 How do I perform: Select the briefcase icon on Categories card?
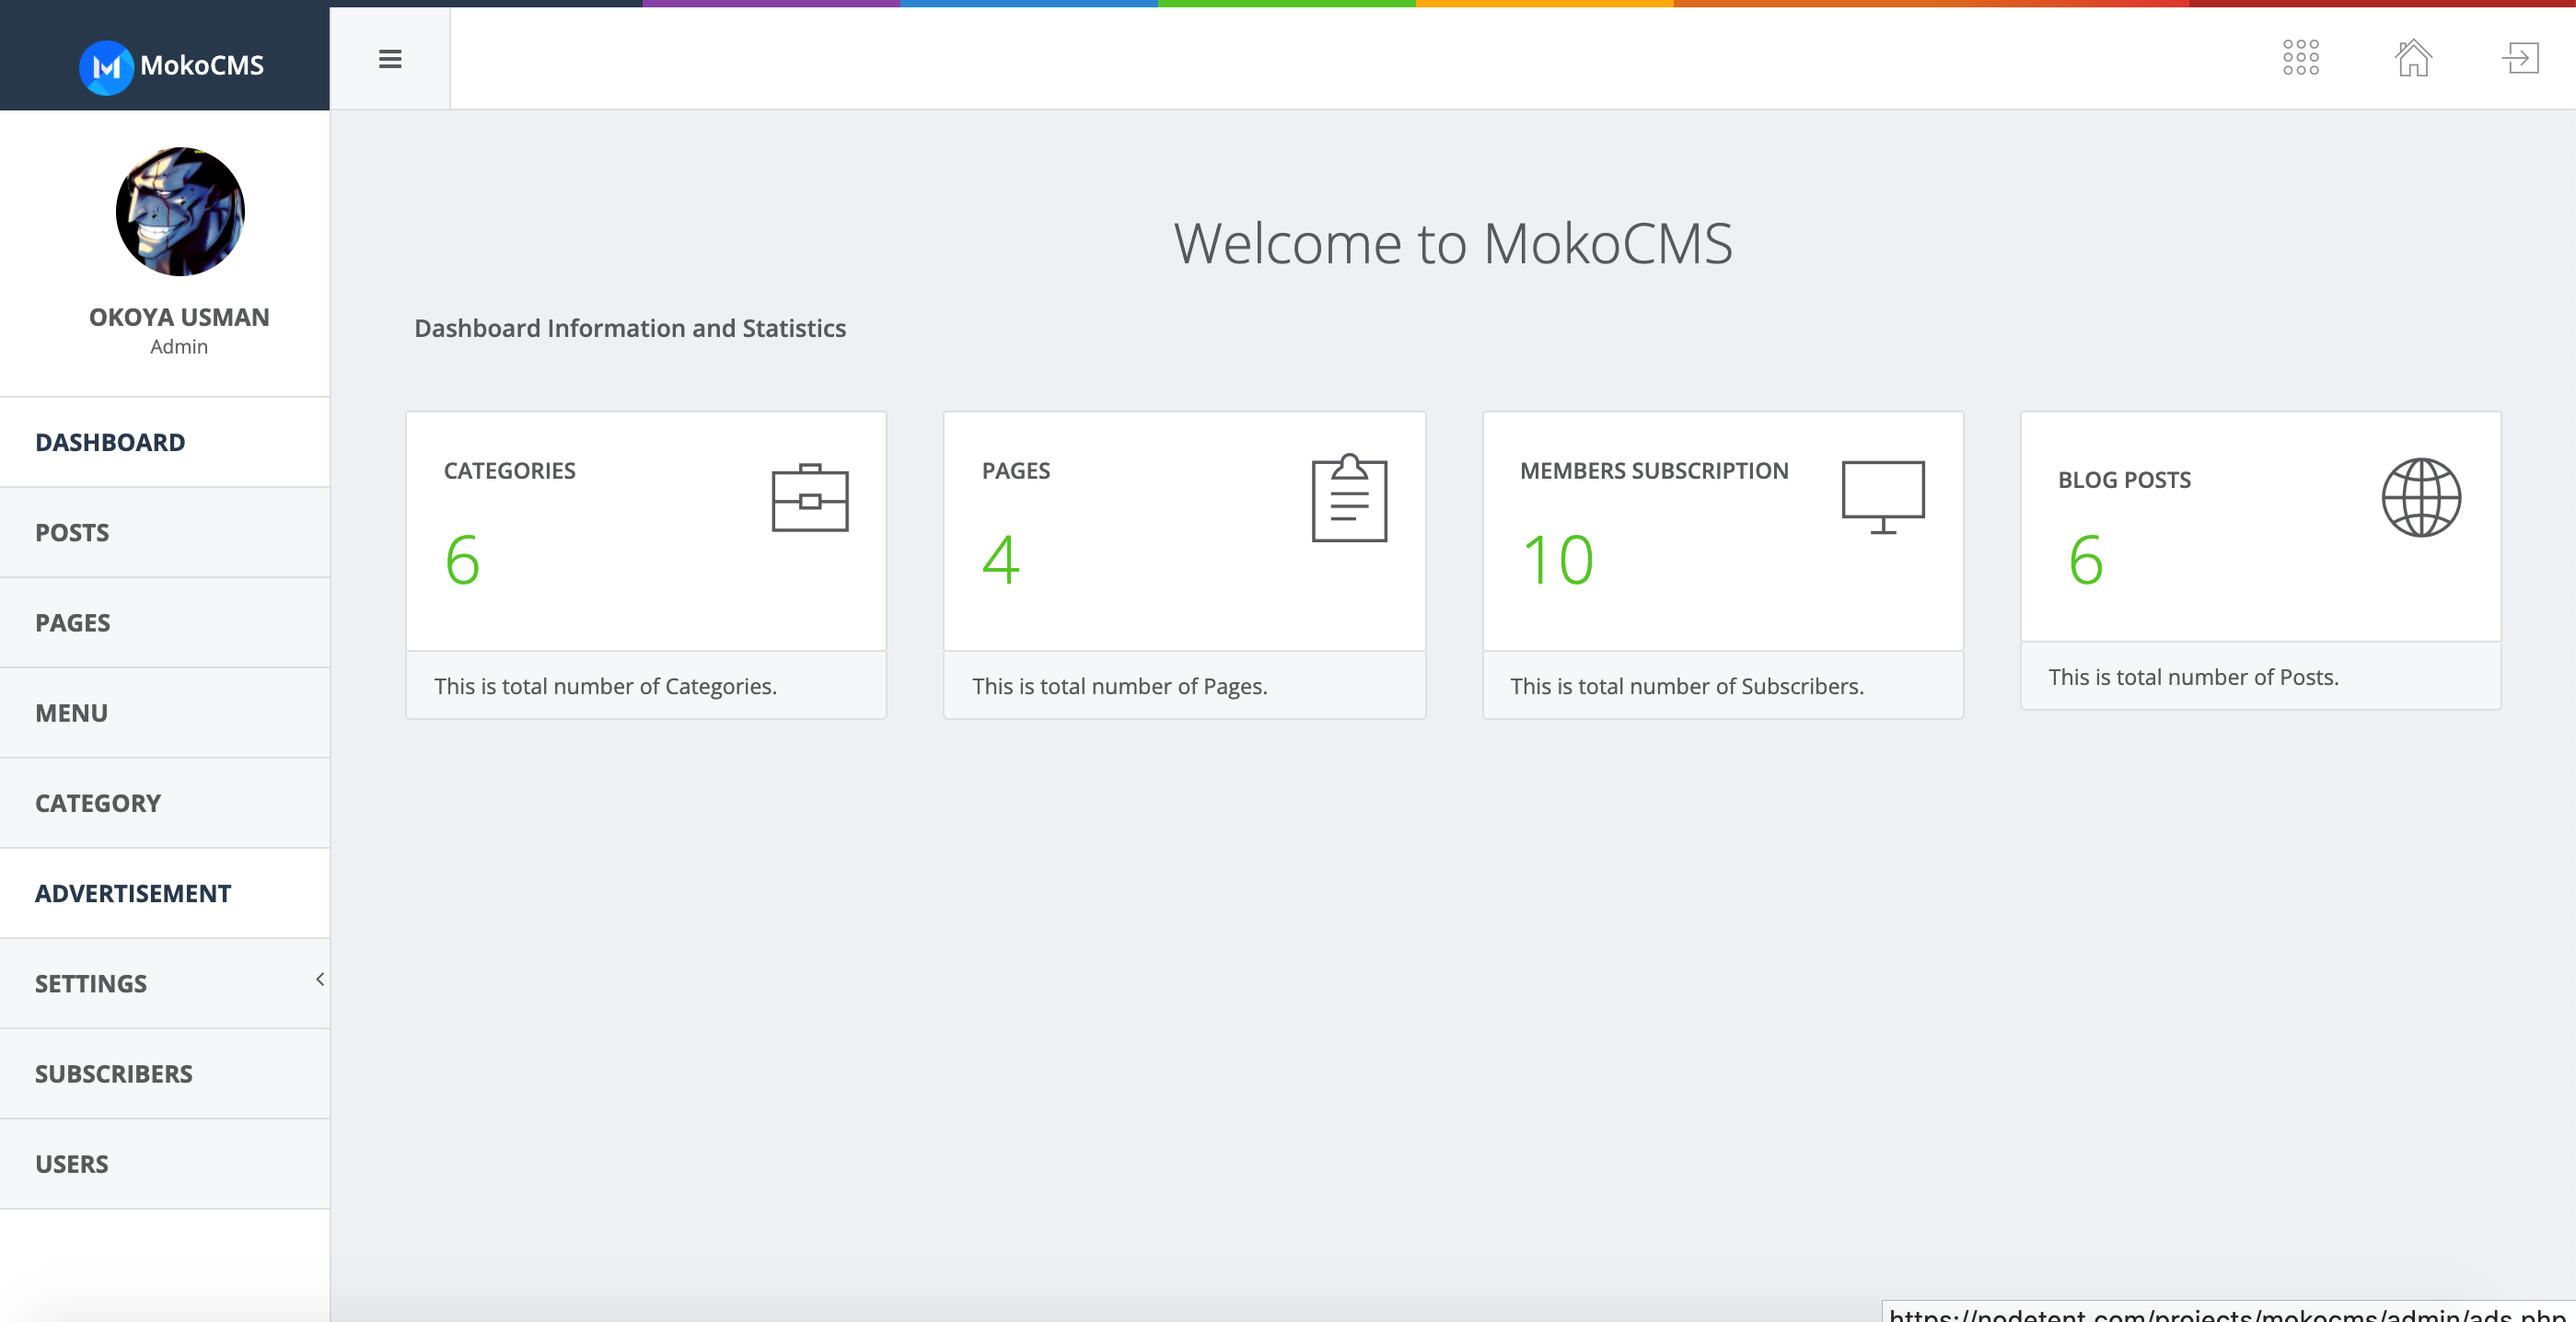[808, 497]
